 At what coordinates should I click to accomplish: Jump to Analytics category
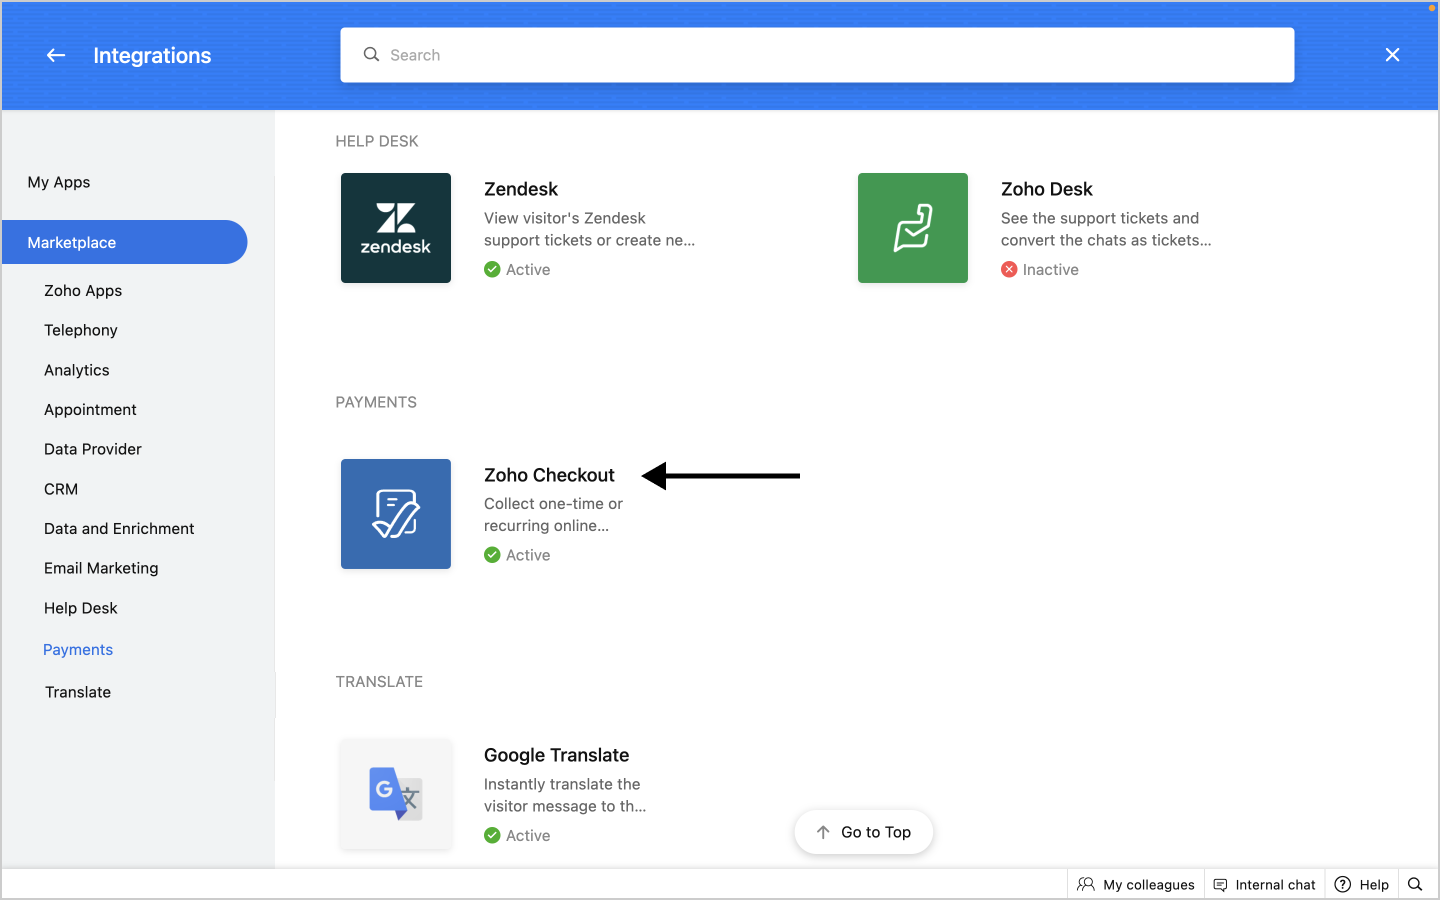(77, 370)
